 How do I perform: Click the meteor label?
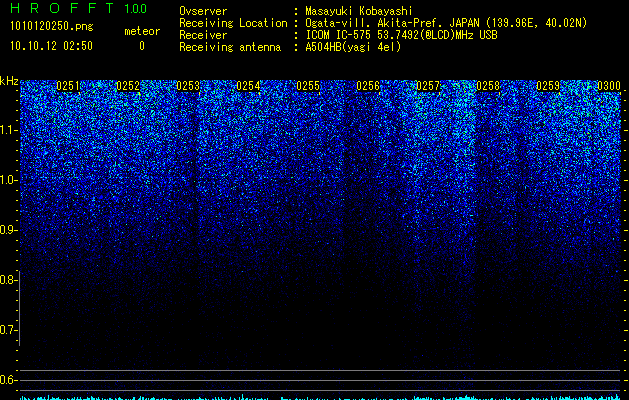pyautogui.click(x=142, y=32)
